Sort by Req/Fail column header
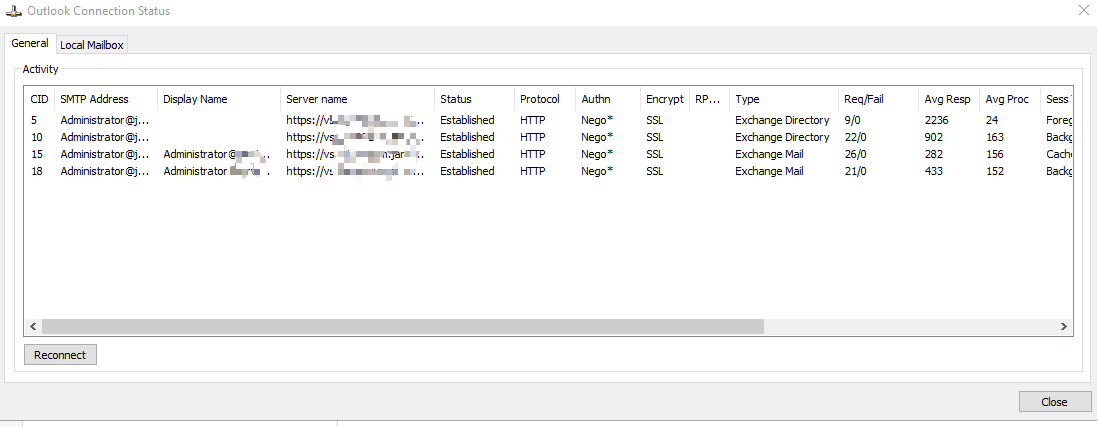Image resolution: width=1098 pixels, height=427 pixels. click(x=878, y=99)
